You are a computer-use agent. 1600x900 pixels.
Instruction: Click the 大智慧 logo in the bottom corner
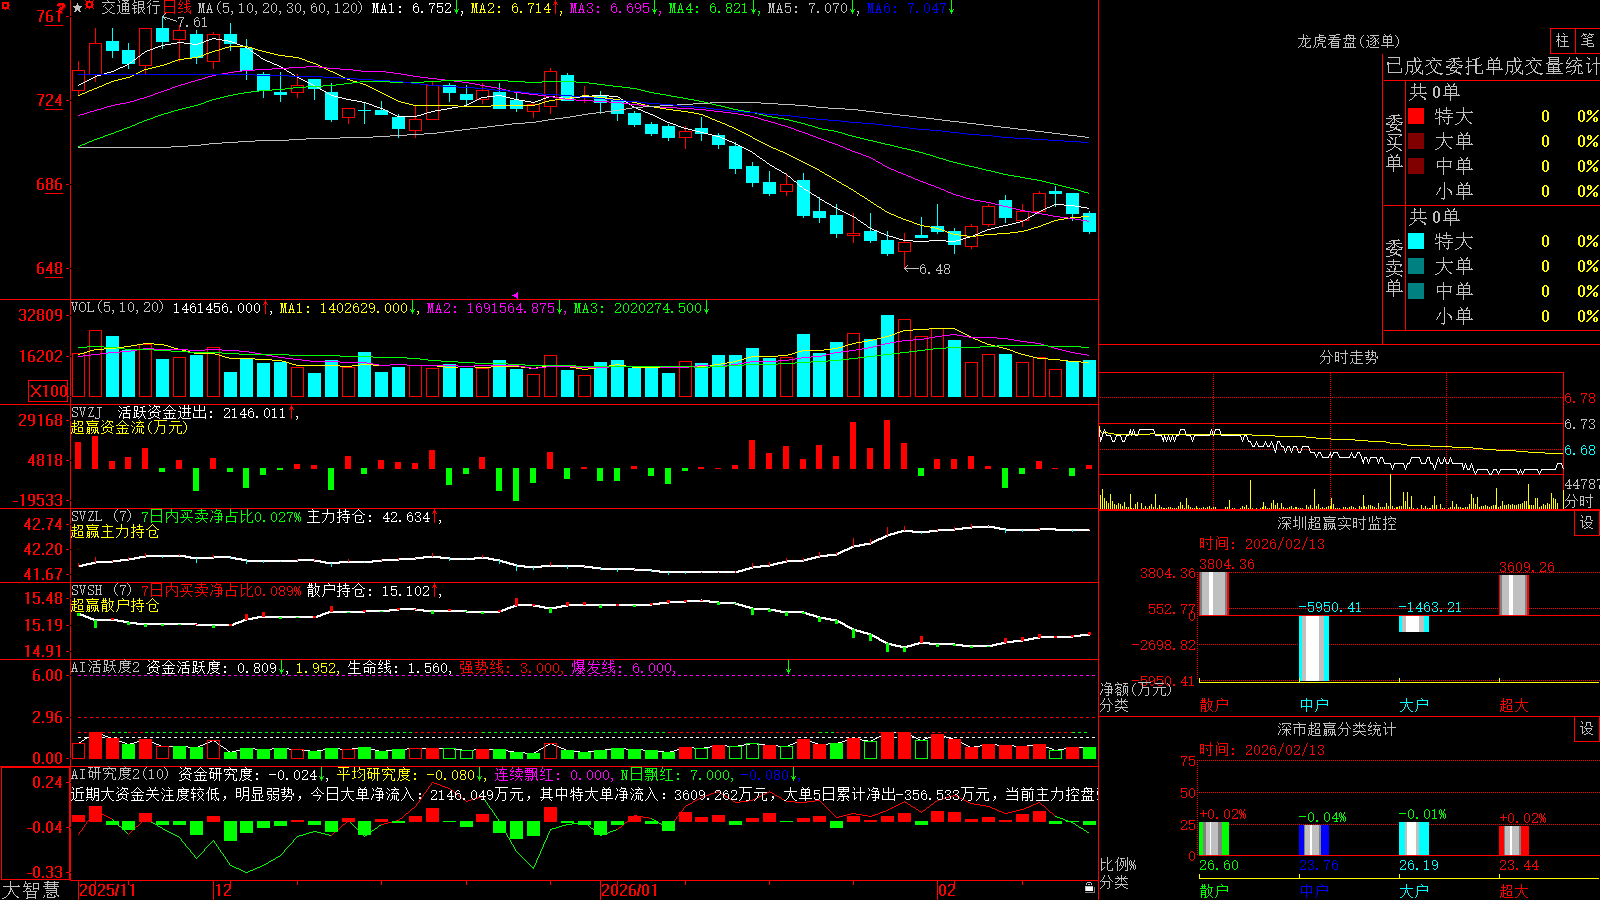tap(31, 890)
